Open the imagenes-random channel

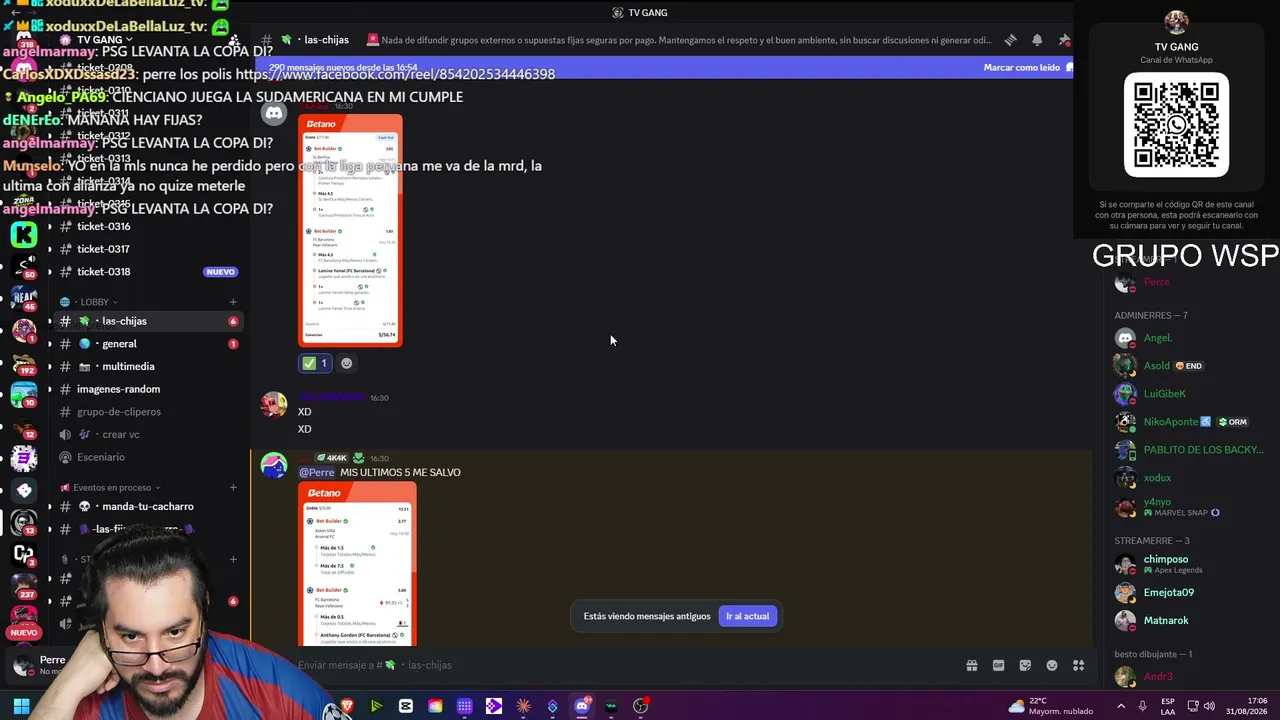(x=148, y=389)
